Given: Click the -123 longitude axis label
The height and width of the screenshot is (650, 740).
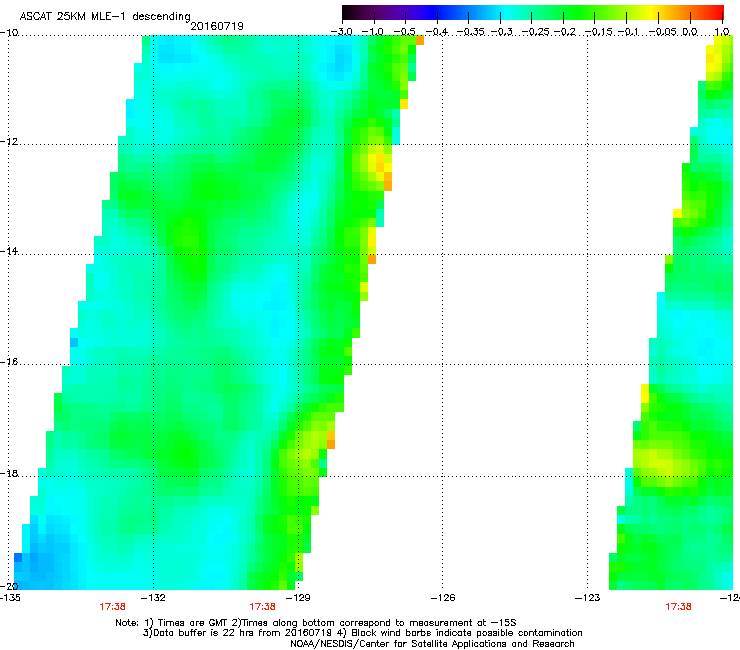Looking at the screenshot, I should [588, 598].
